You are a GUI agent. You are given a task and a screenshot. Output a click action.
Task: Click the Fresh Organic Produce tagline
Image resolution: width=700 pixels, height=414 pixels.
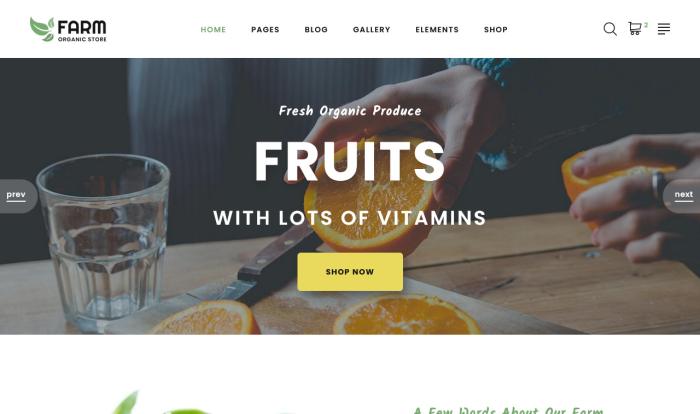350,111
